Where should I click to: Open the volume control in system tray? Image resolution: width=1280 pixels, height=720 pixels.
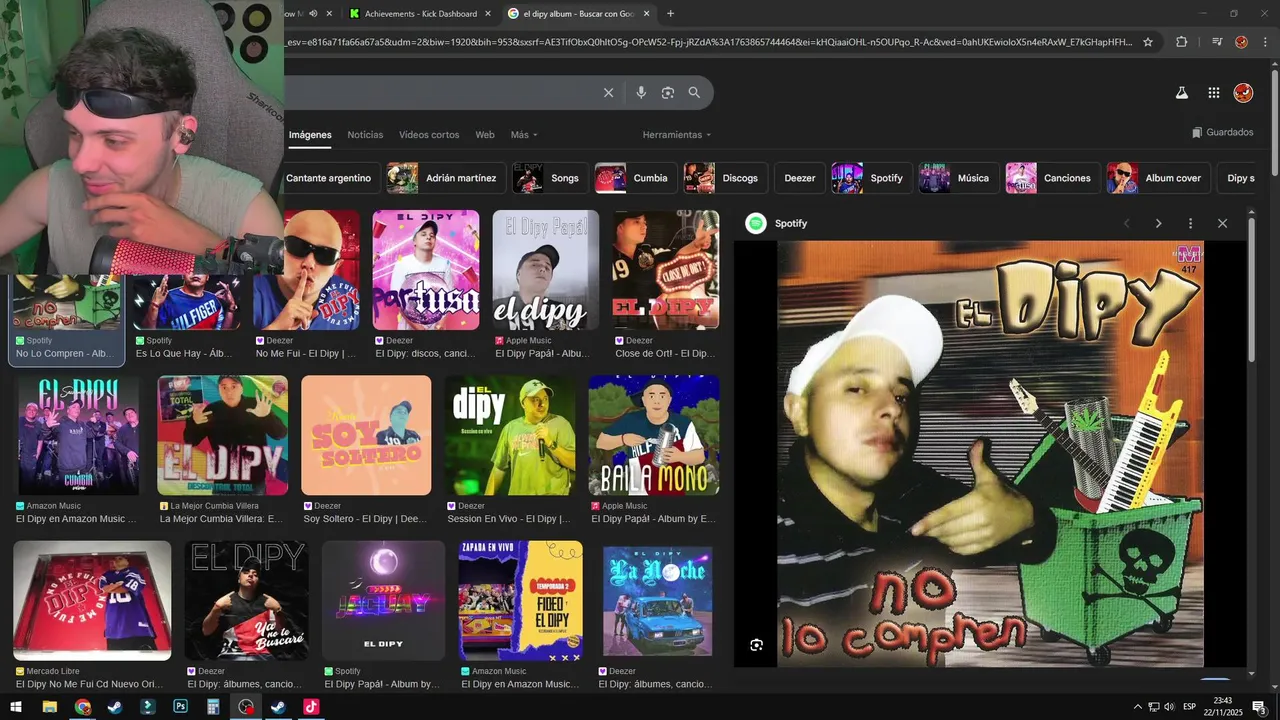pos(1169,707)
